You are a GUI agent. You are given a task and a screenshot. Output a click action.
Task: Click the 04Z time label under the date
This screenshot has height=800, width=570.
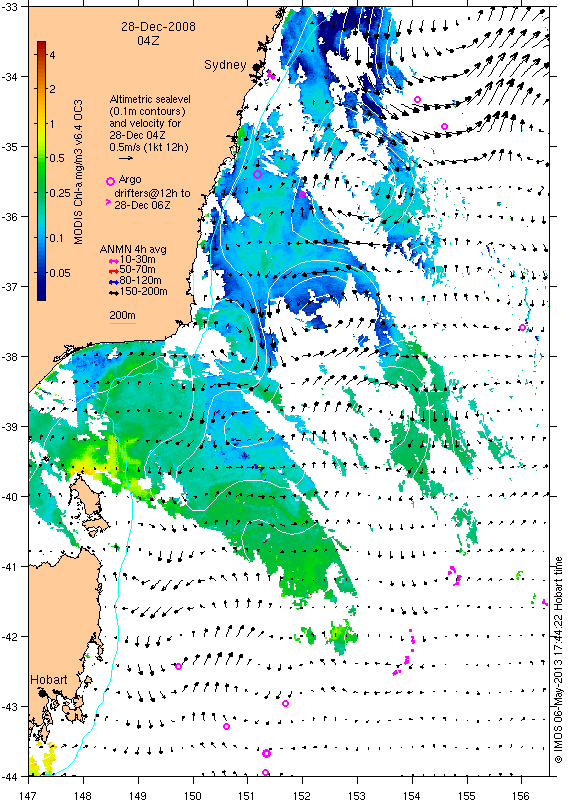tap(148, 40)
